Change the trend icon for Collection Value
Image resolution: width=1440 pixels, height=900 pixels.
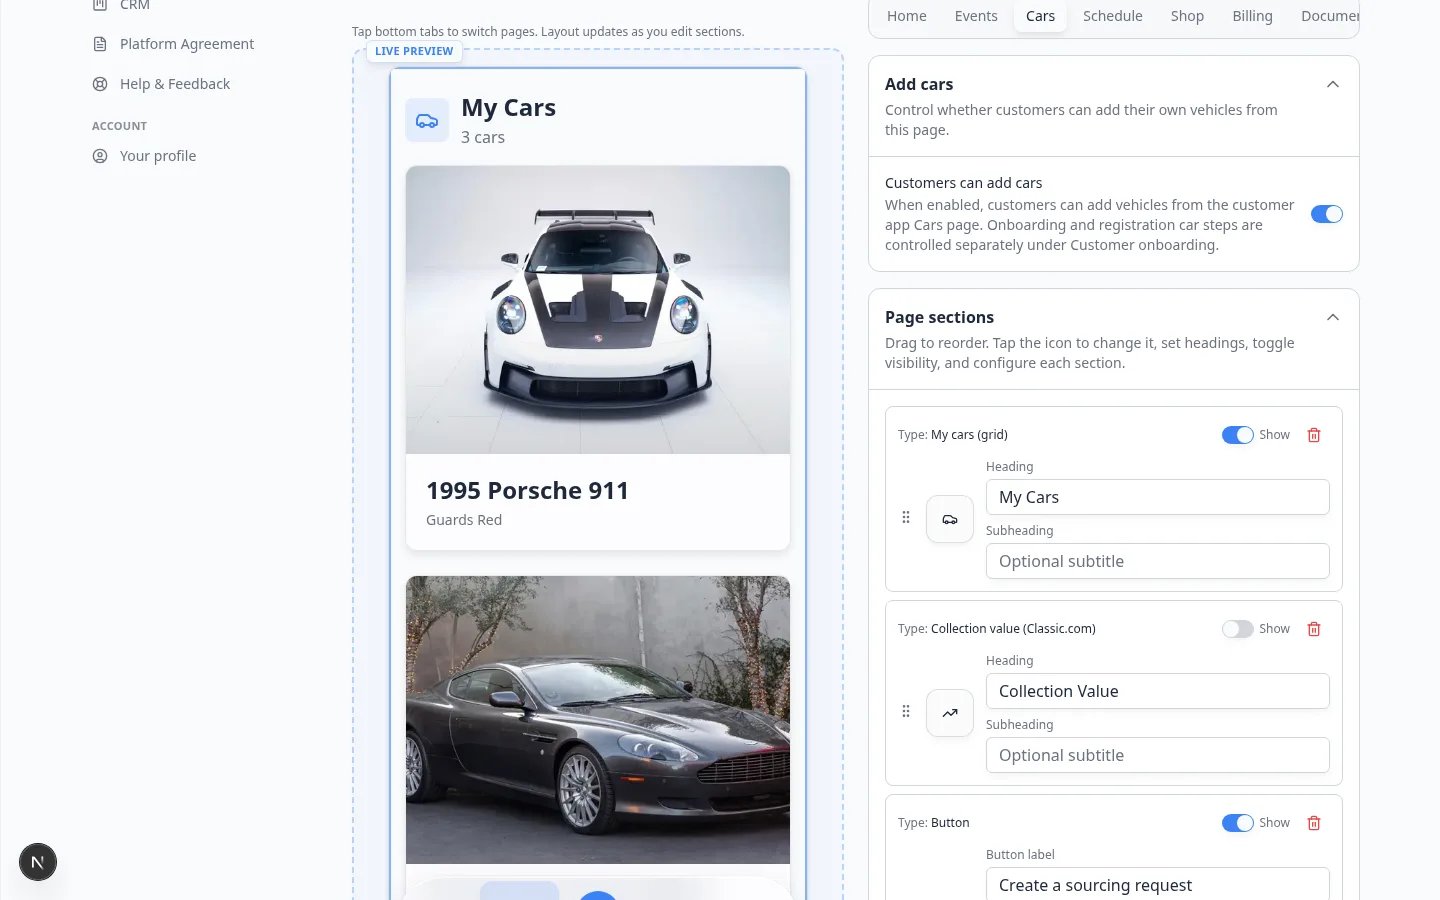[x=950, y=713]
